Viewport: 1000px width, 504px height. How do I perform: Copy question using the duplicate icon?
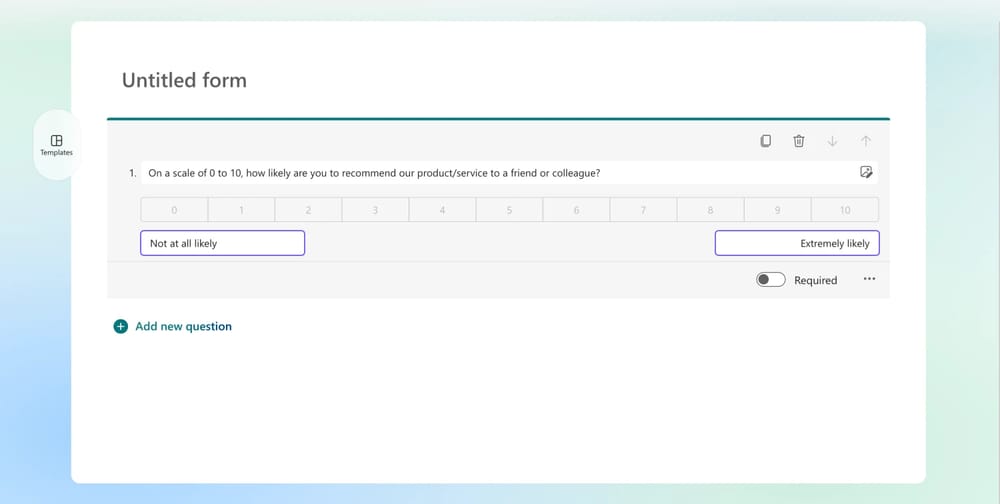point(765,141)
